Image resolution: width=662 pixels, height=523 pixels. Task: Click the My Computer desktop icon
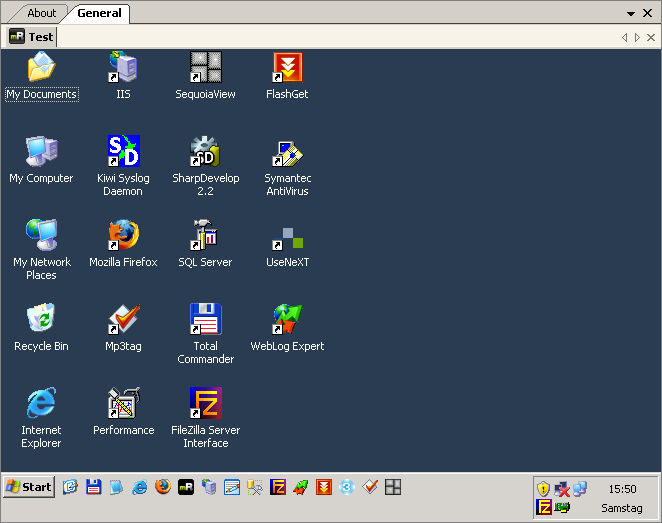pos(41,160)
